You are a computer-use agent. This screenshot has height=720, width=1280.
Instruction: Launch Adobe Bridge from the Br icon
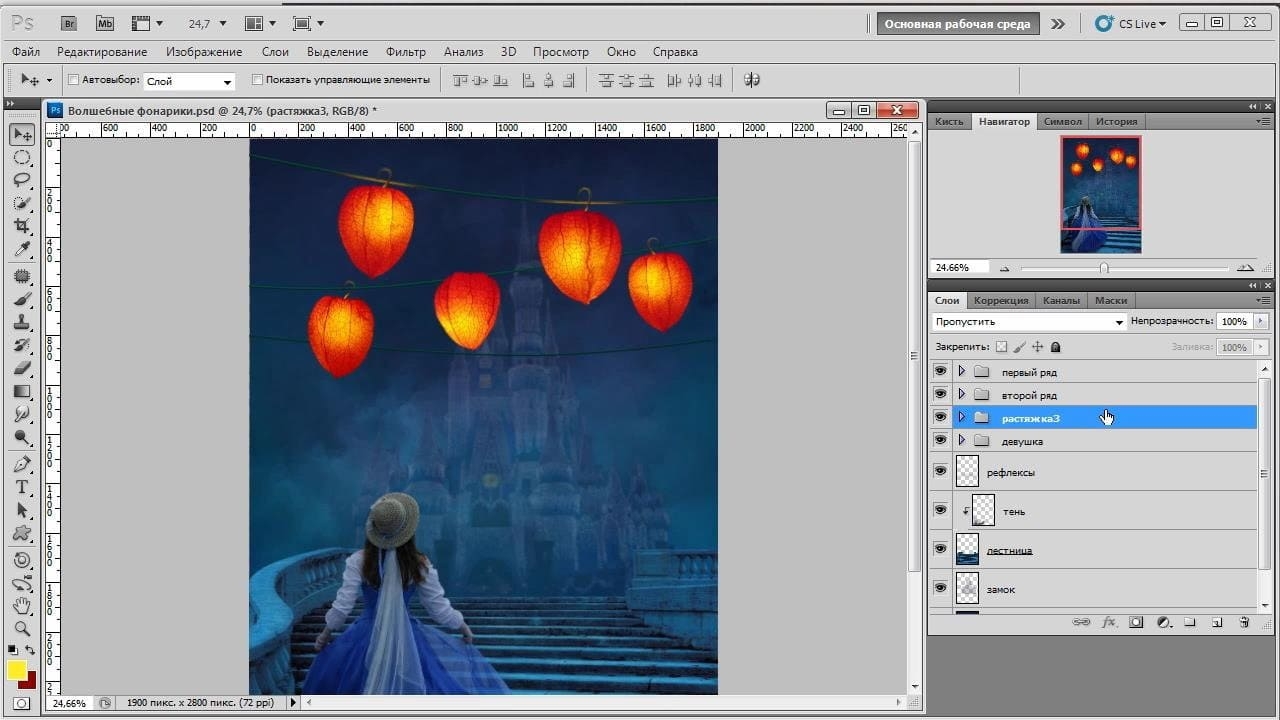[69, 23]
